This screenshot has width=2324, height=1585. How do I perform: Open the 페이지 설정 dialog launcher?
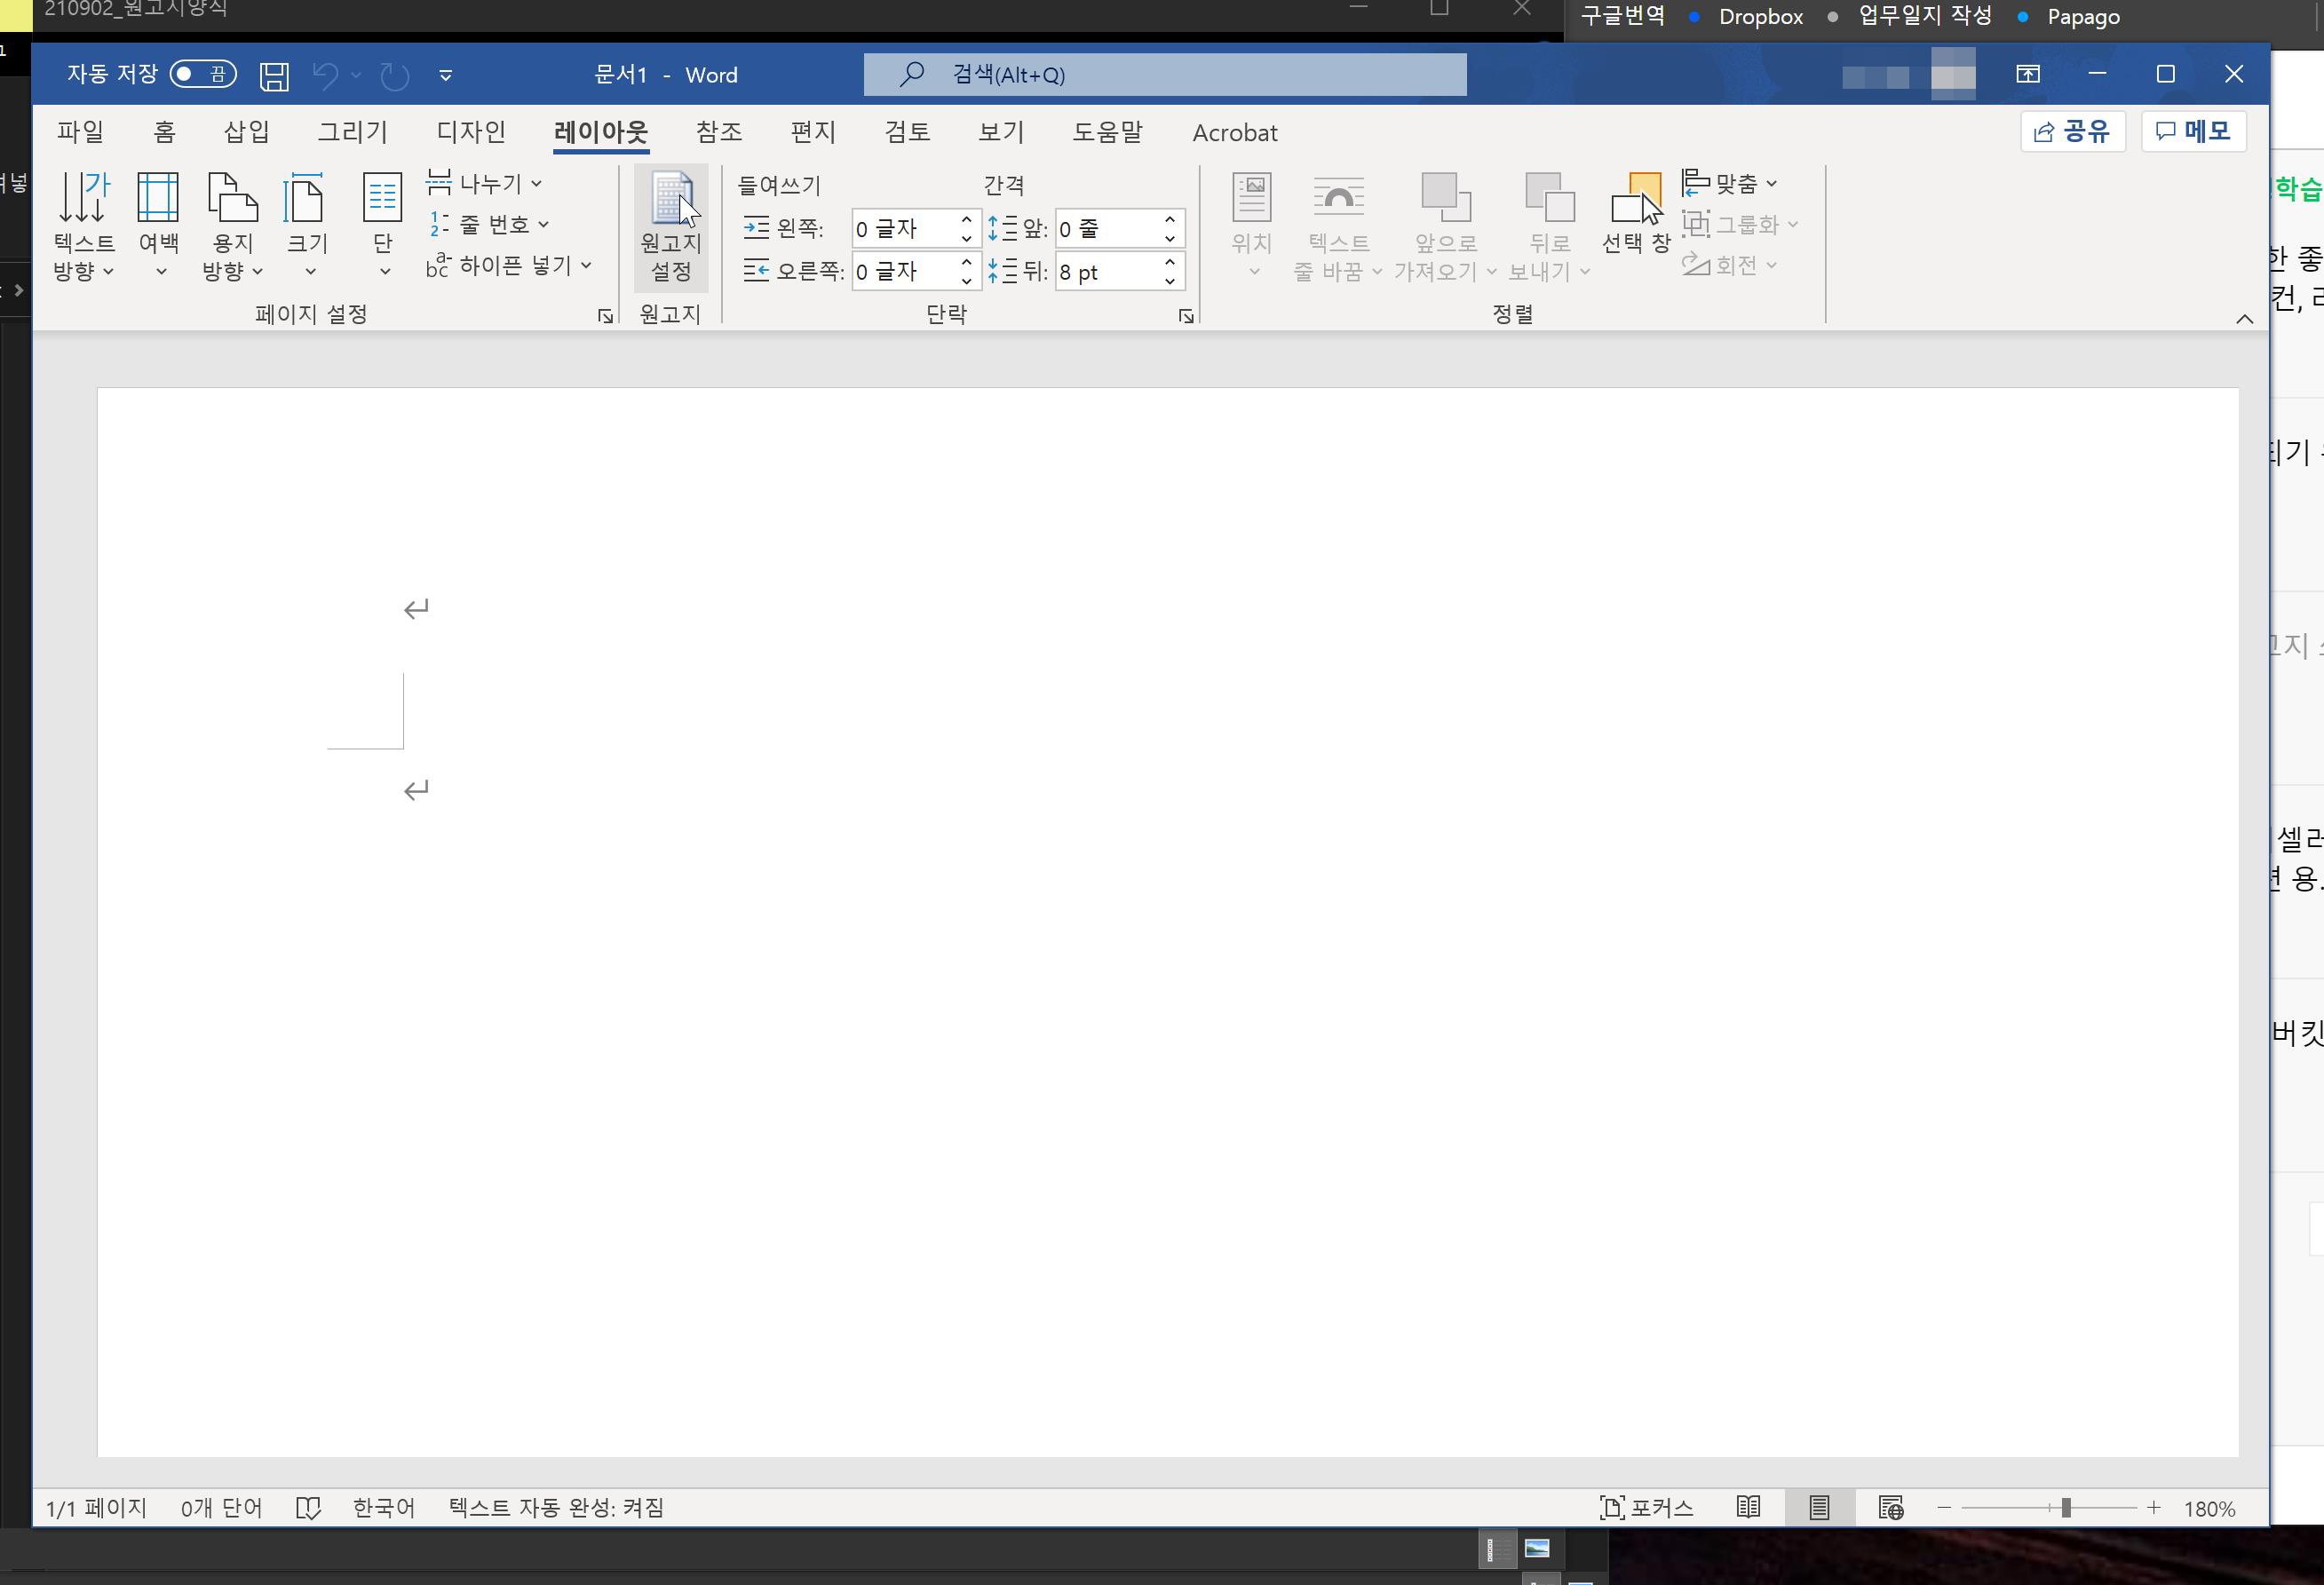(605, 316)
